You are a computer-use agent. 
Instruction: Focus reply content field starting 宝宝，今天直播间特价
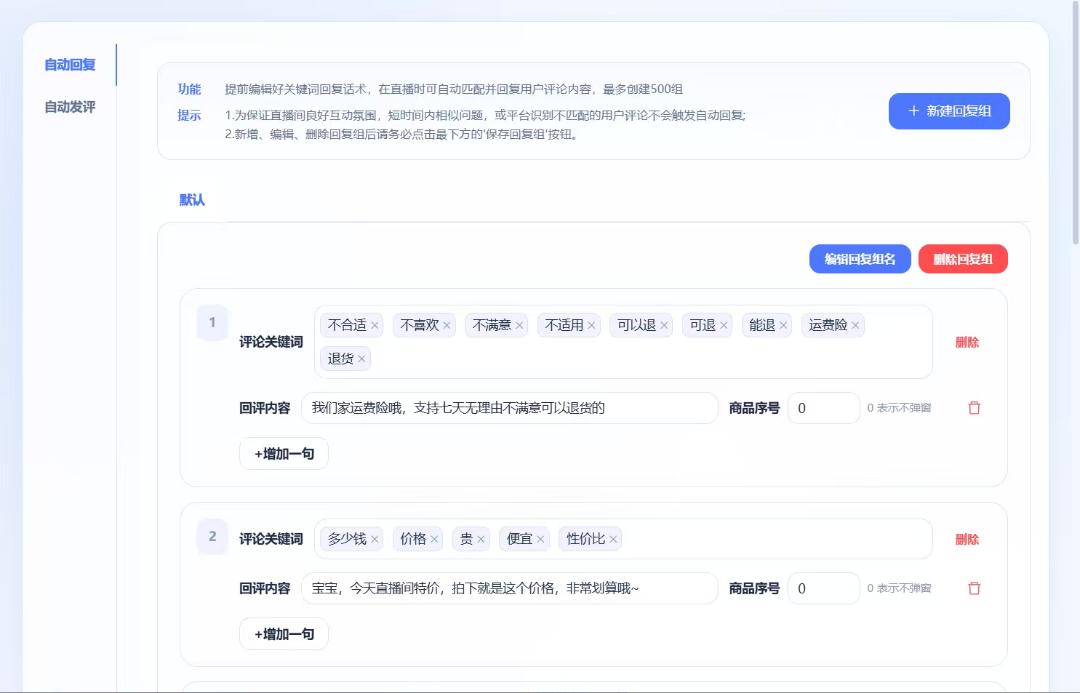510,588
